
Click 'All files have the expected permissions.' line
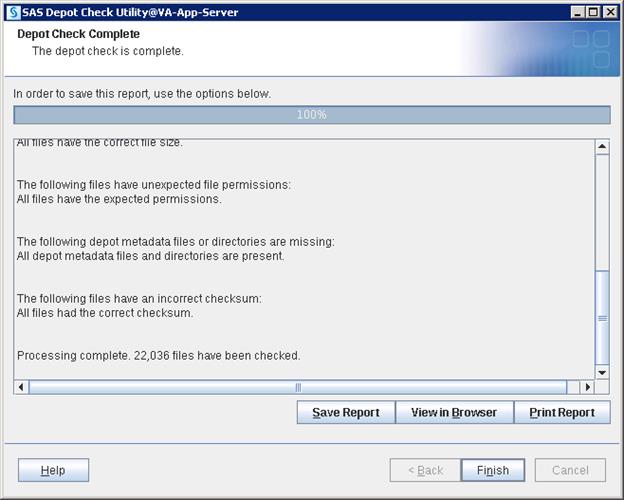pos(119,199)
